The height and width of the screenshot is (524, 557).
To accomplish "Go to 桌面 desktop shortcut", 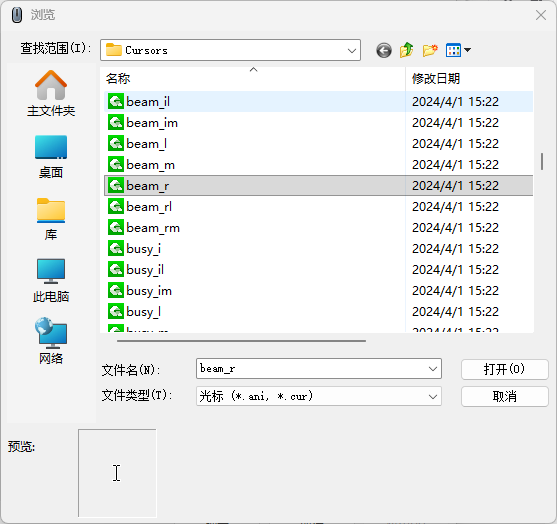I will coord(51,157).
